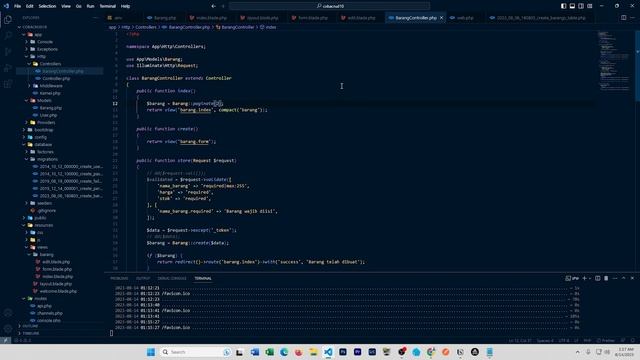Kill terminal using the trash icon

(x=606, y=278)
